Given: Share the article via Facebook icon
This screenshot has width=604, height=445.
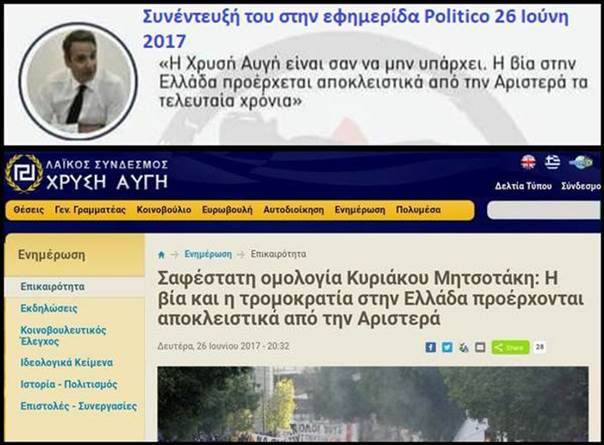Looking at the screenshot, I should point(431,347).
